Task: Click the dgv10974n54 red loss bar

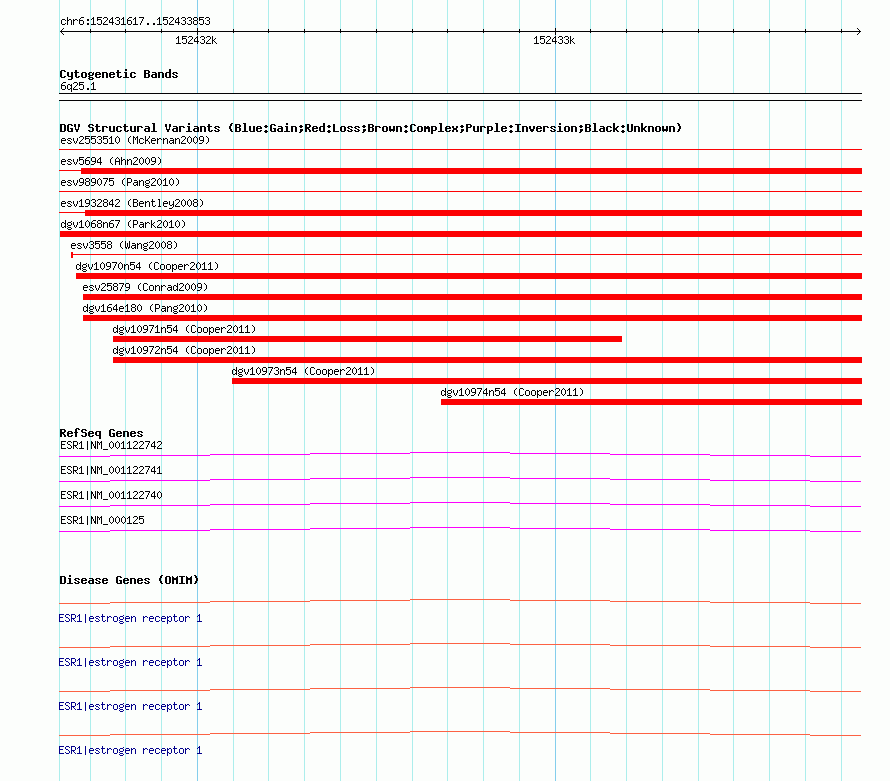Action: (652, 402)
